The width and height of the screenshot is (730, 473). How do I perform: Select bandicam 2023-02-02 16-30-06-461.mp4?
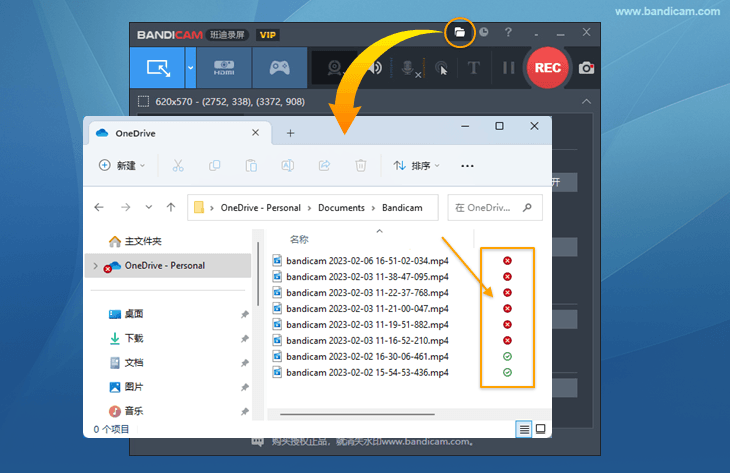pyautogui.click(x=360, y=357)
